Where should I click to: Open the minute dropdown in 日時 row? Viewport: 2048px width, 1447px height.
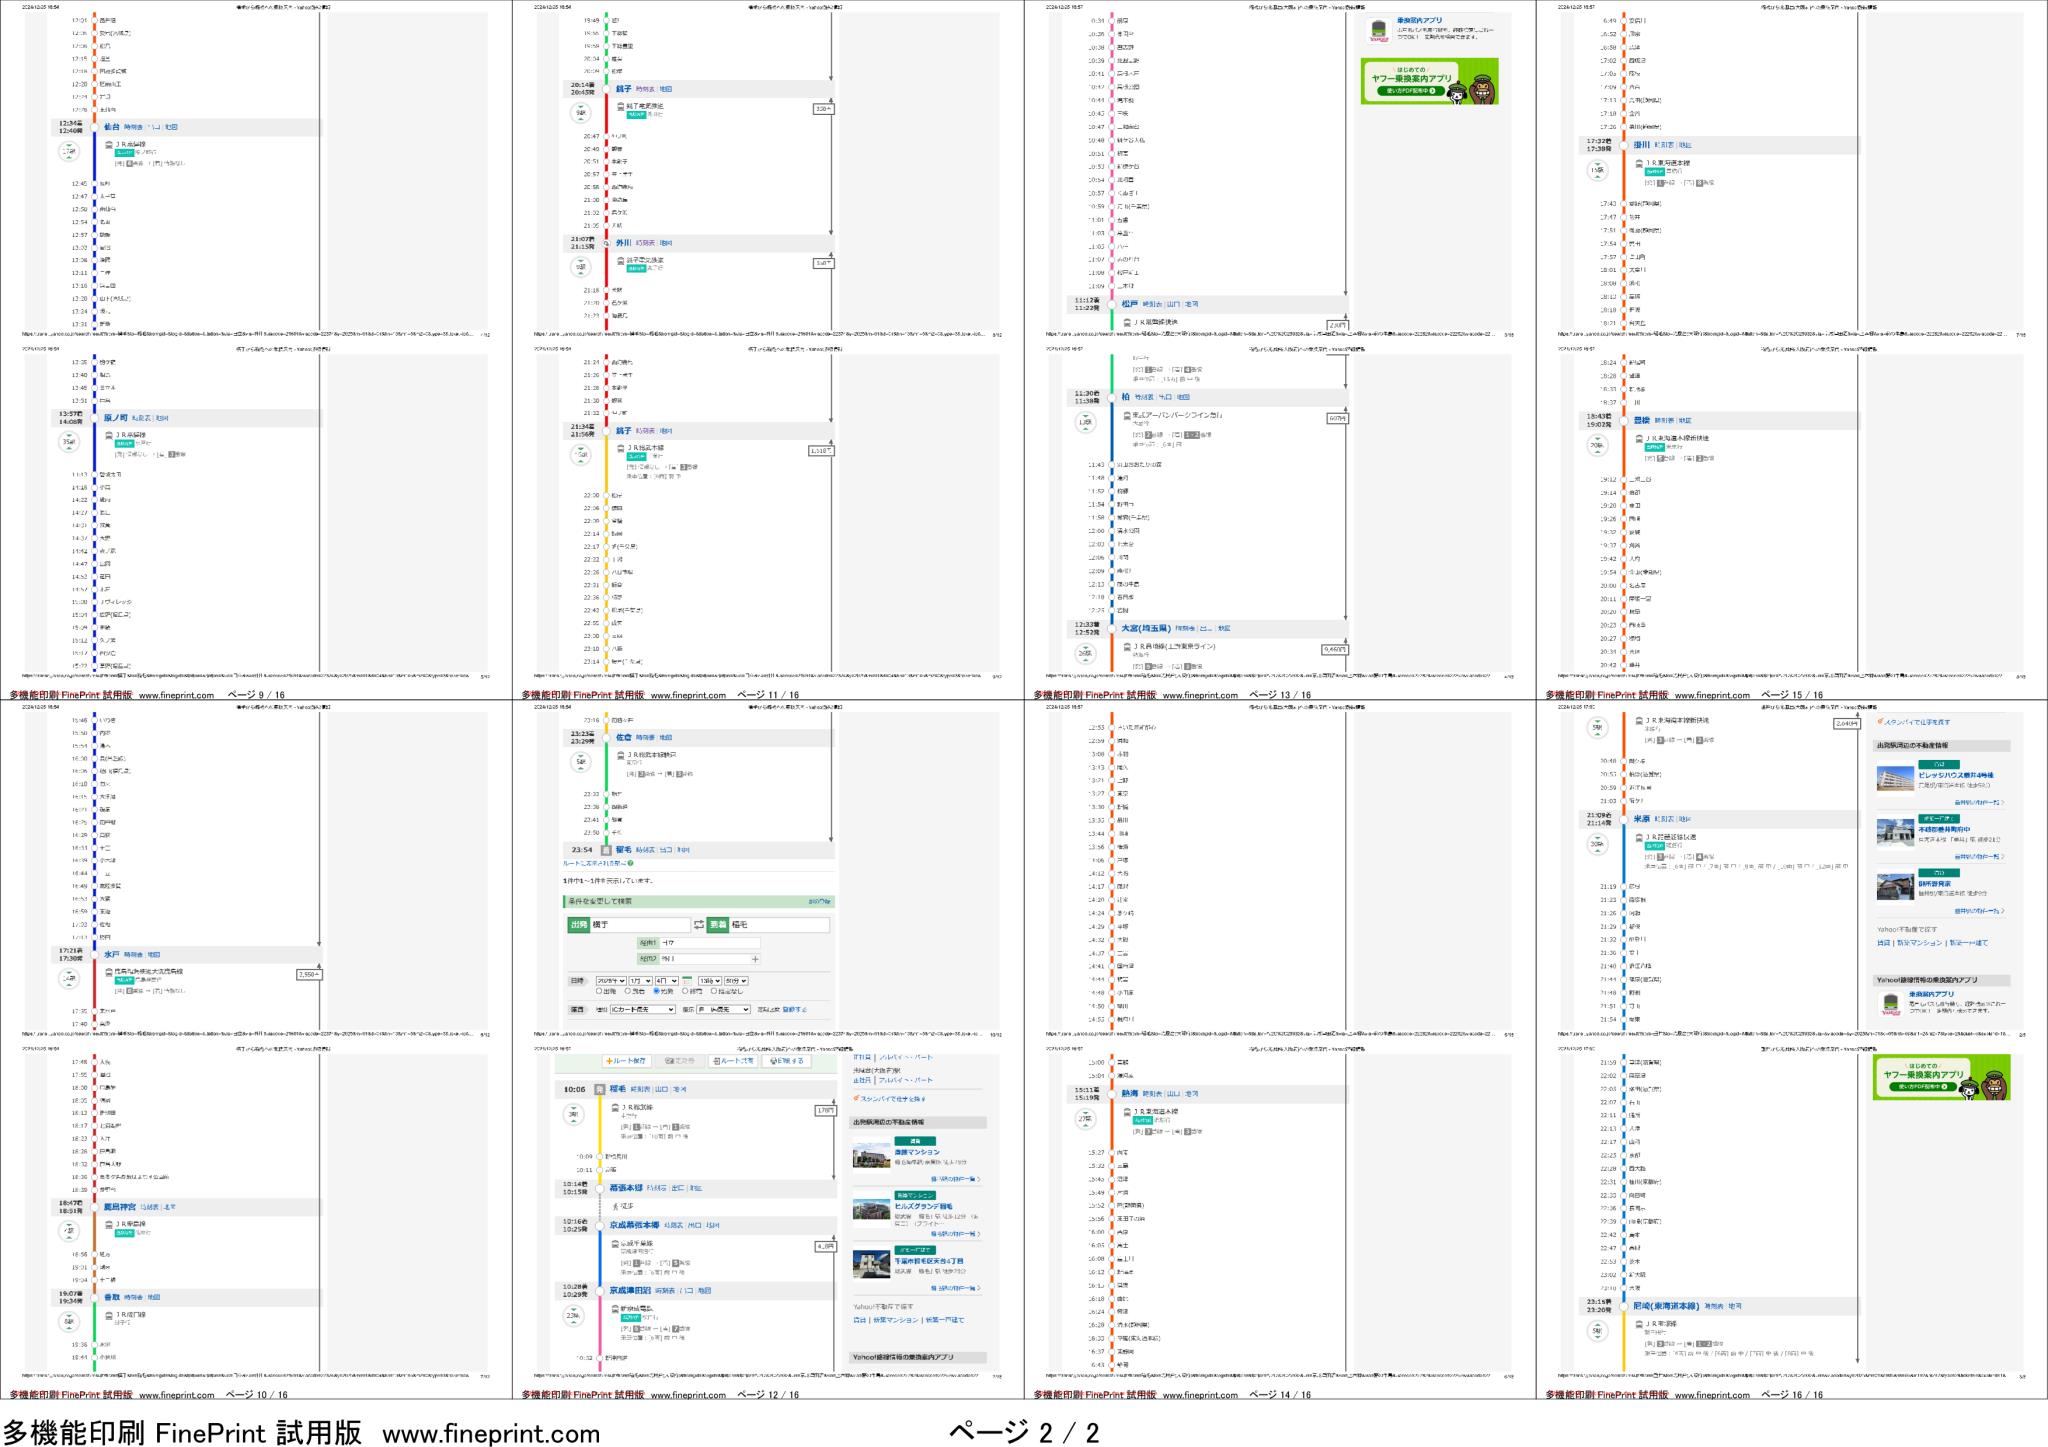coord(735,981)
